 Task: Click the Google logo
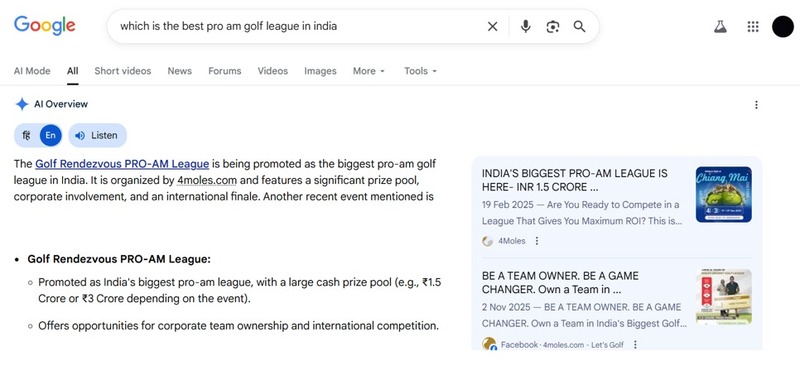tap(44, 26)
